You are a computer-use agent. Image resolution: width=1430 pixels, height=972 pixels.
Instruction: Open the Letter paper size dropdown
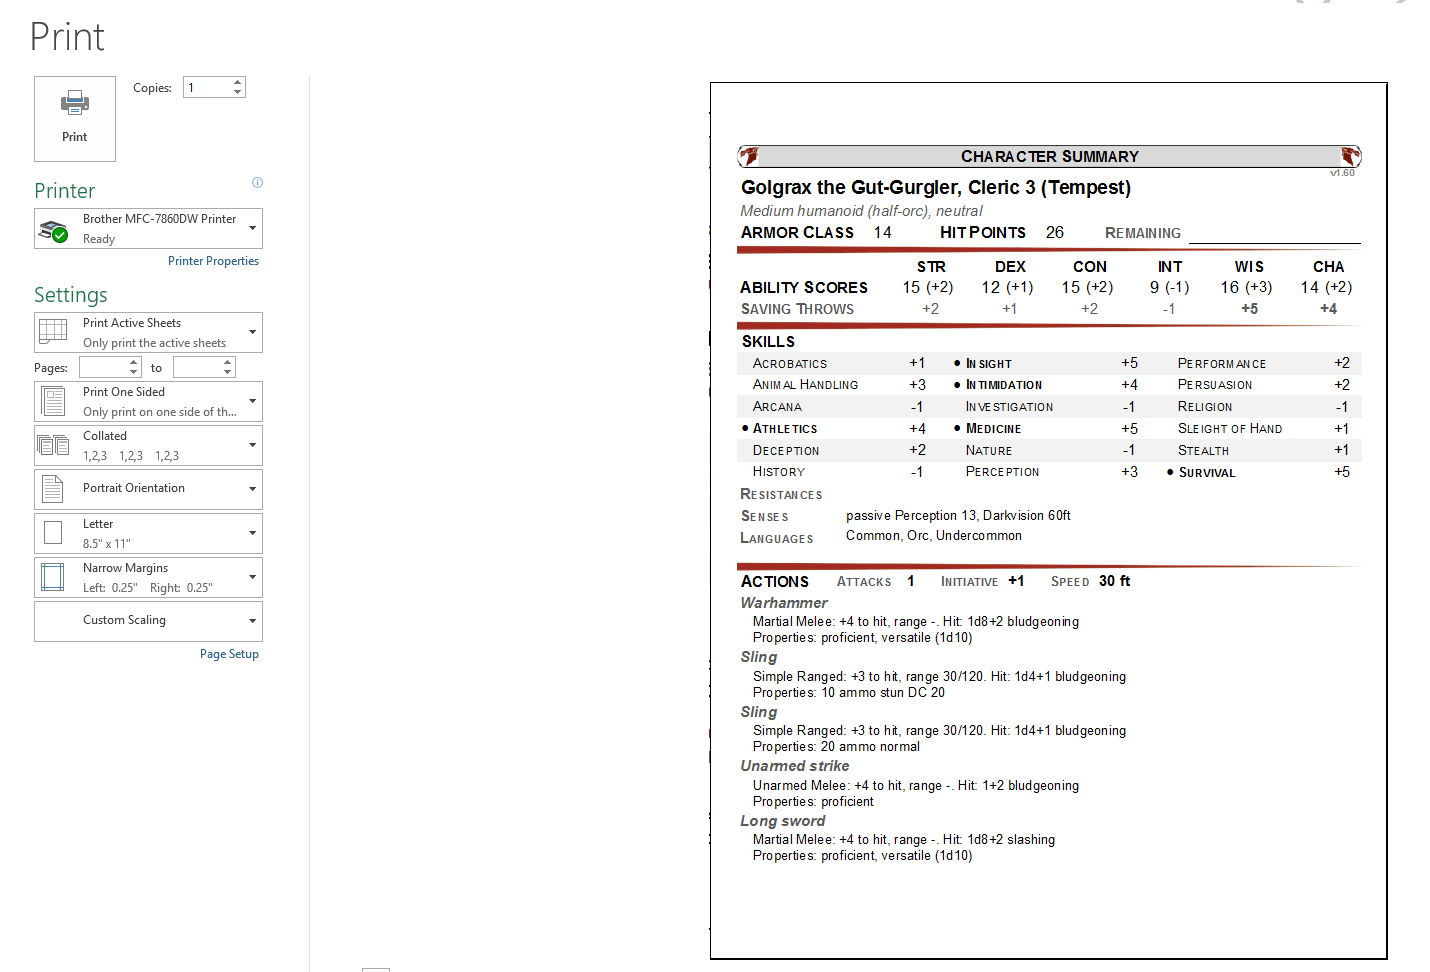(148, 533)
